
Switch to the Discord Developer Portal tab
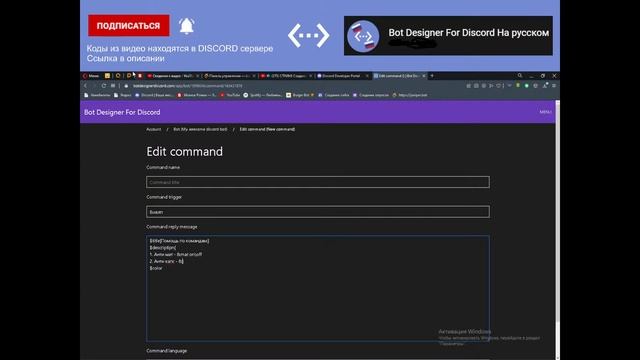[342, 76]
